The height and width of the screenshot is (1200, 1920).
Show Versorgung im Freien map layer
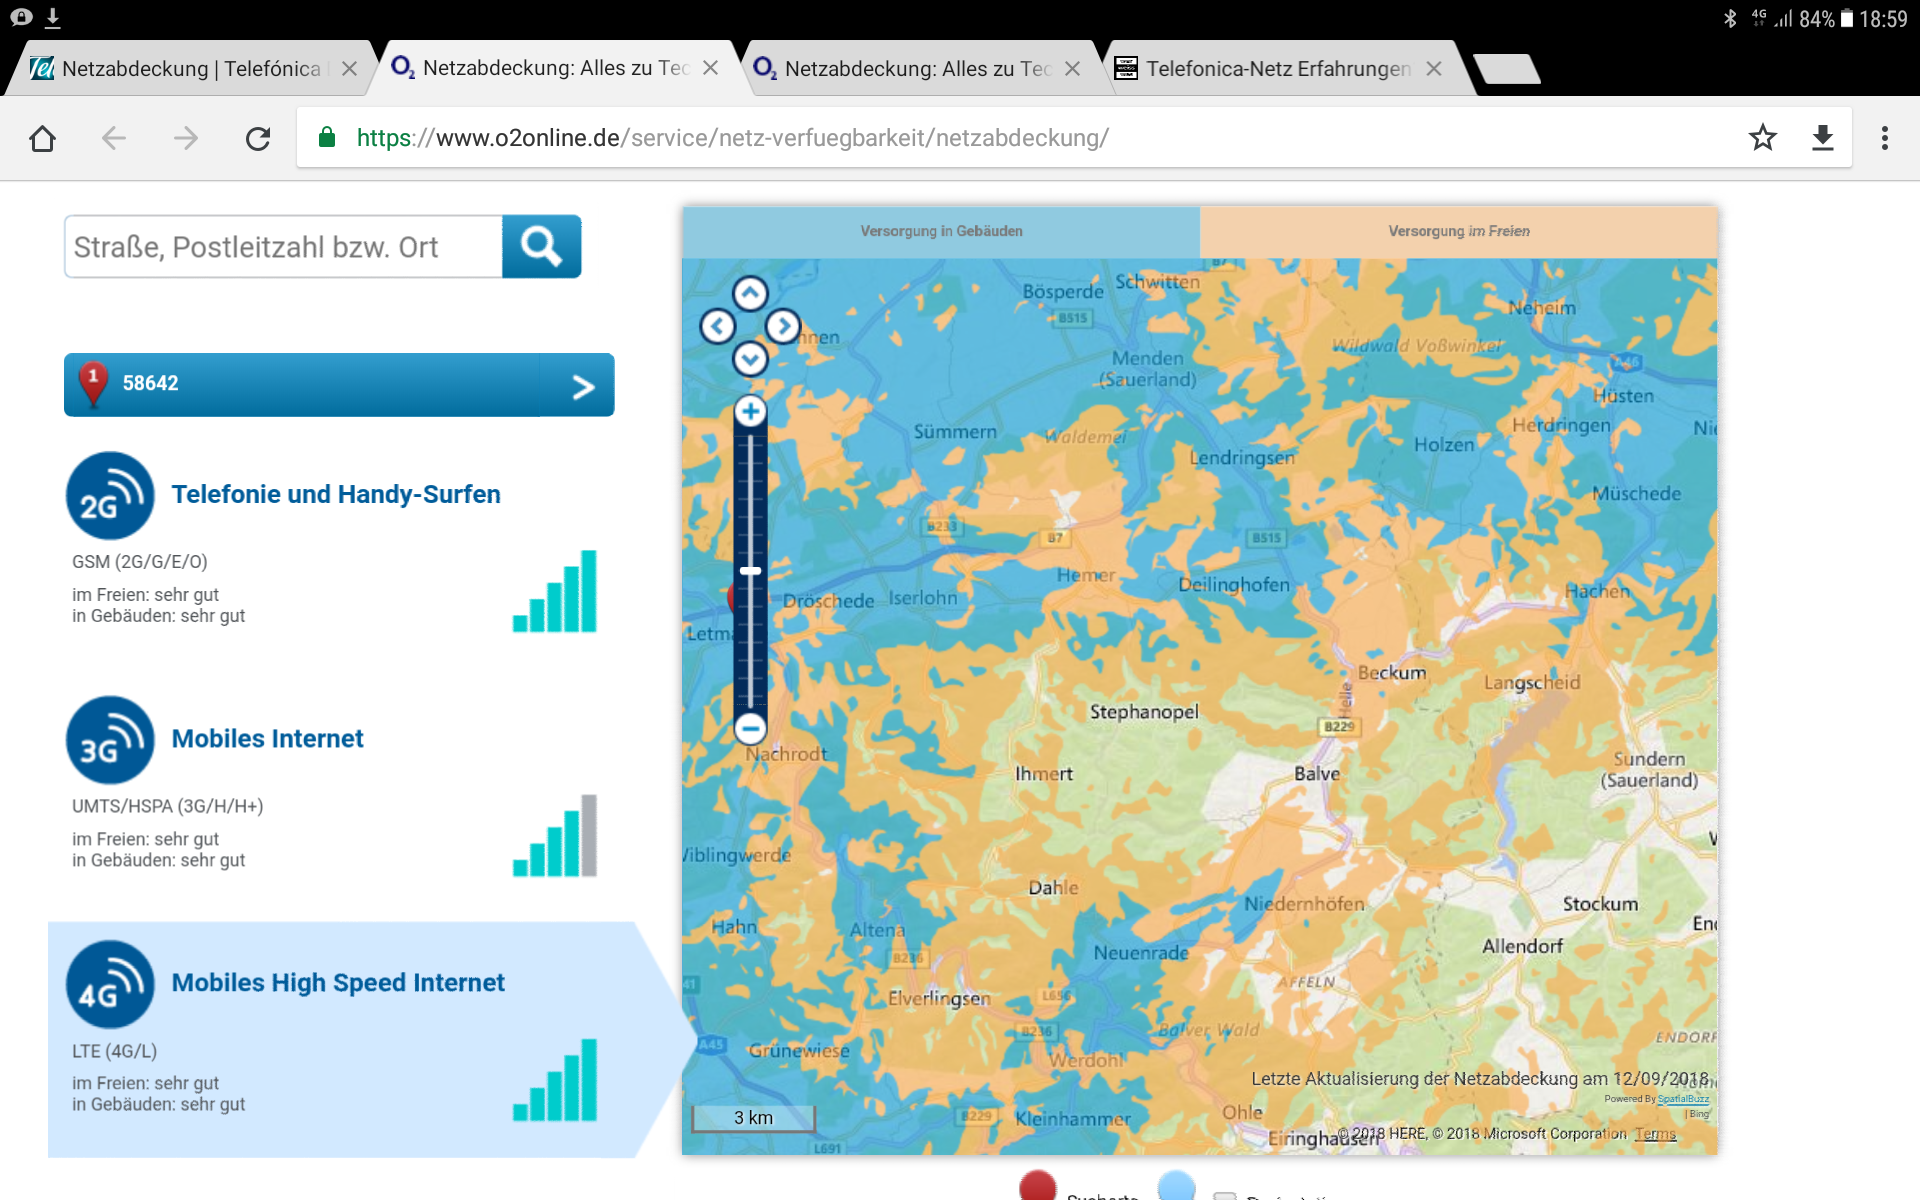tap(1458, 231)
